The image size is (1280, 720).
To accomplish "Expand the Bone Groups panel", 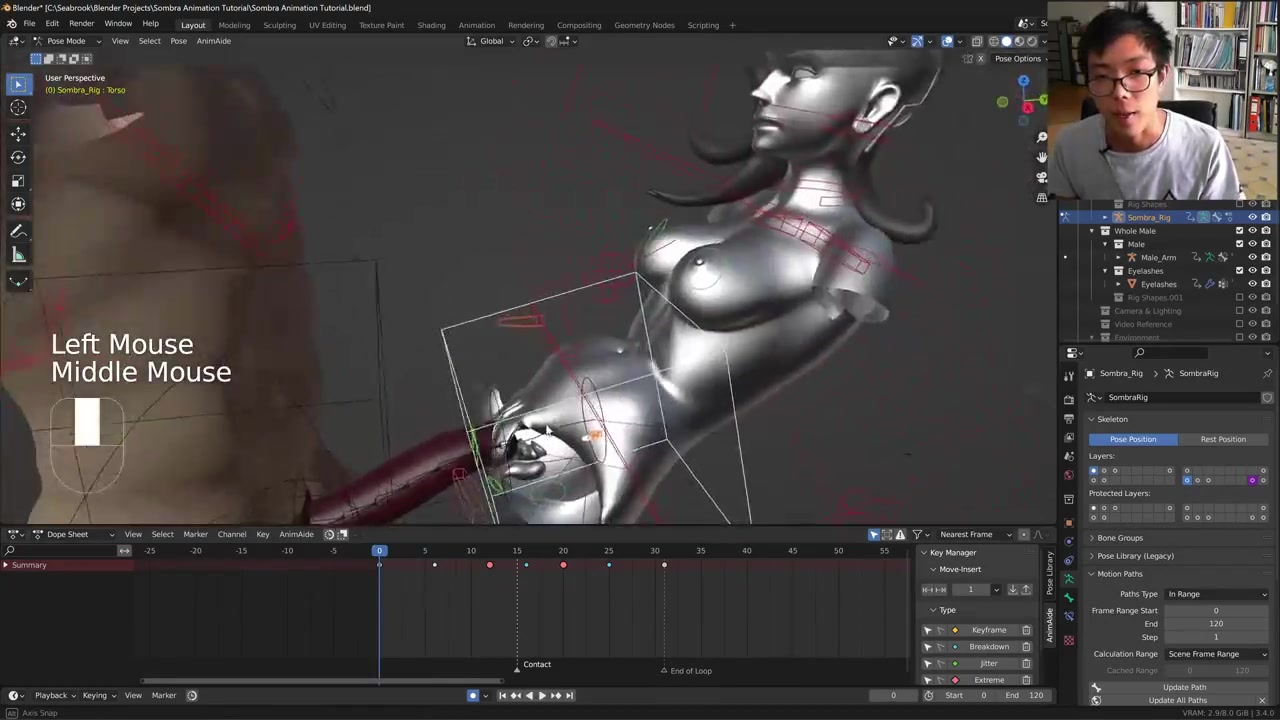I will 1119,538.
